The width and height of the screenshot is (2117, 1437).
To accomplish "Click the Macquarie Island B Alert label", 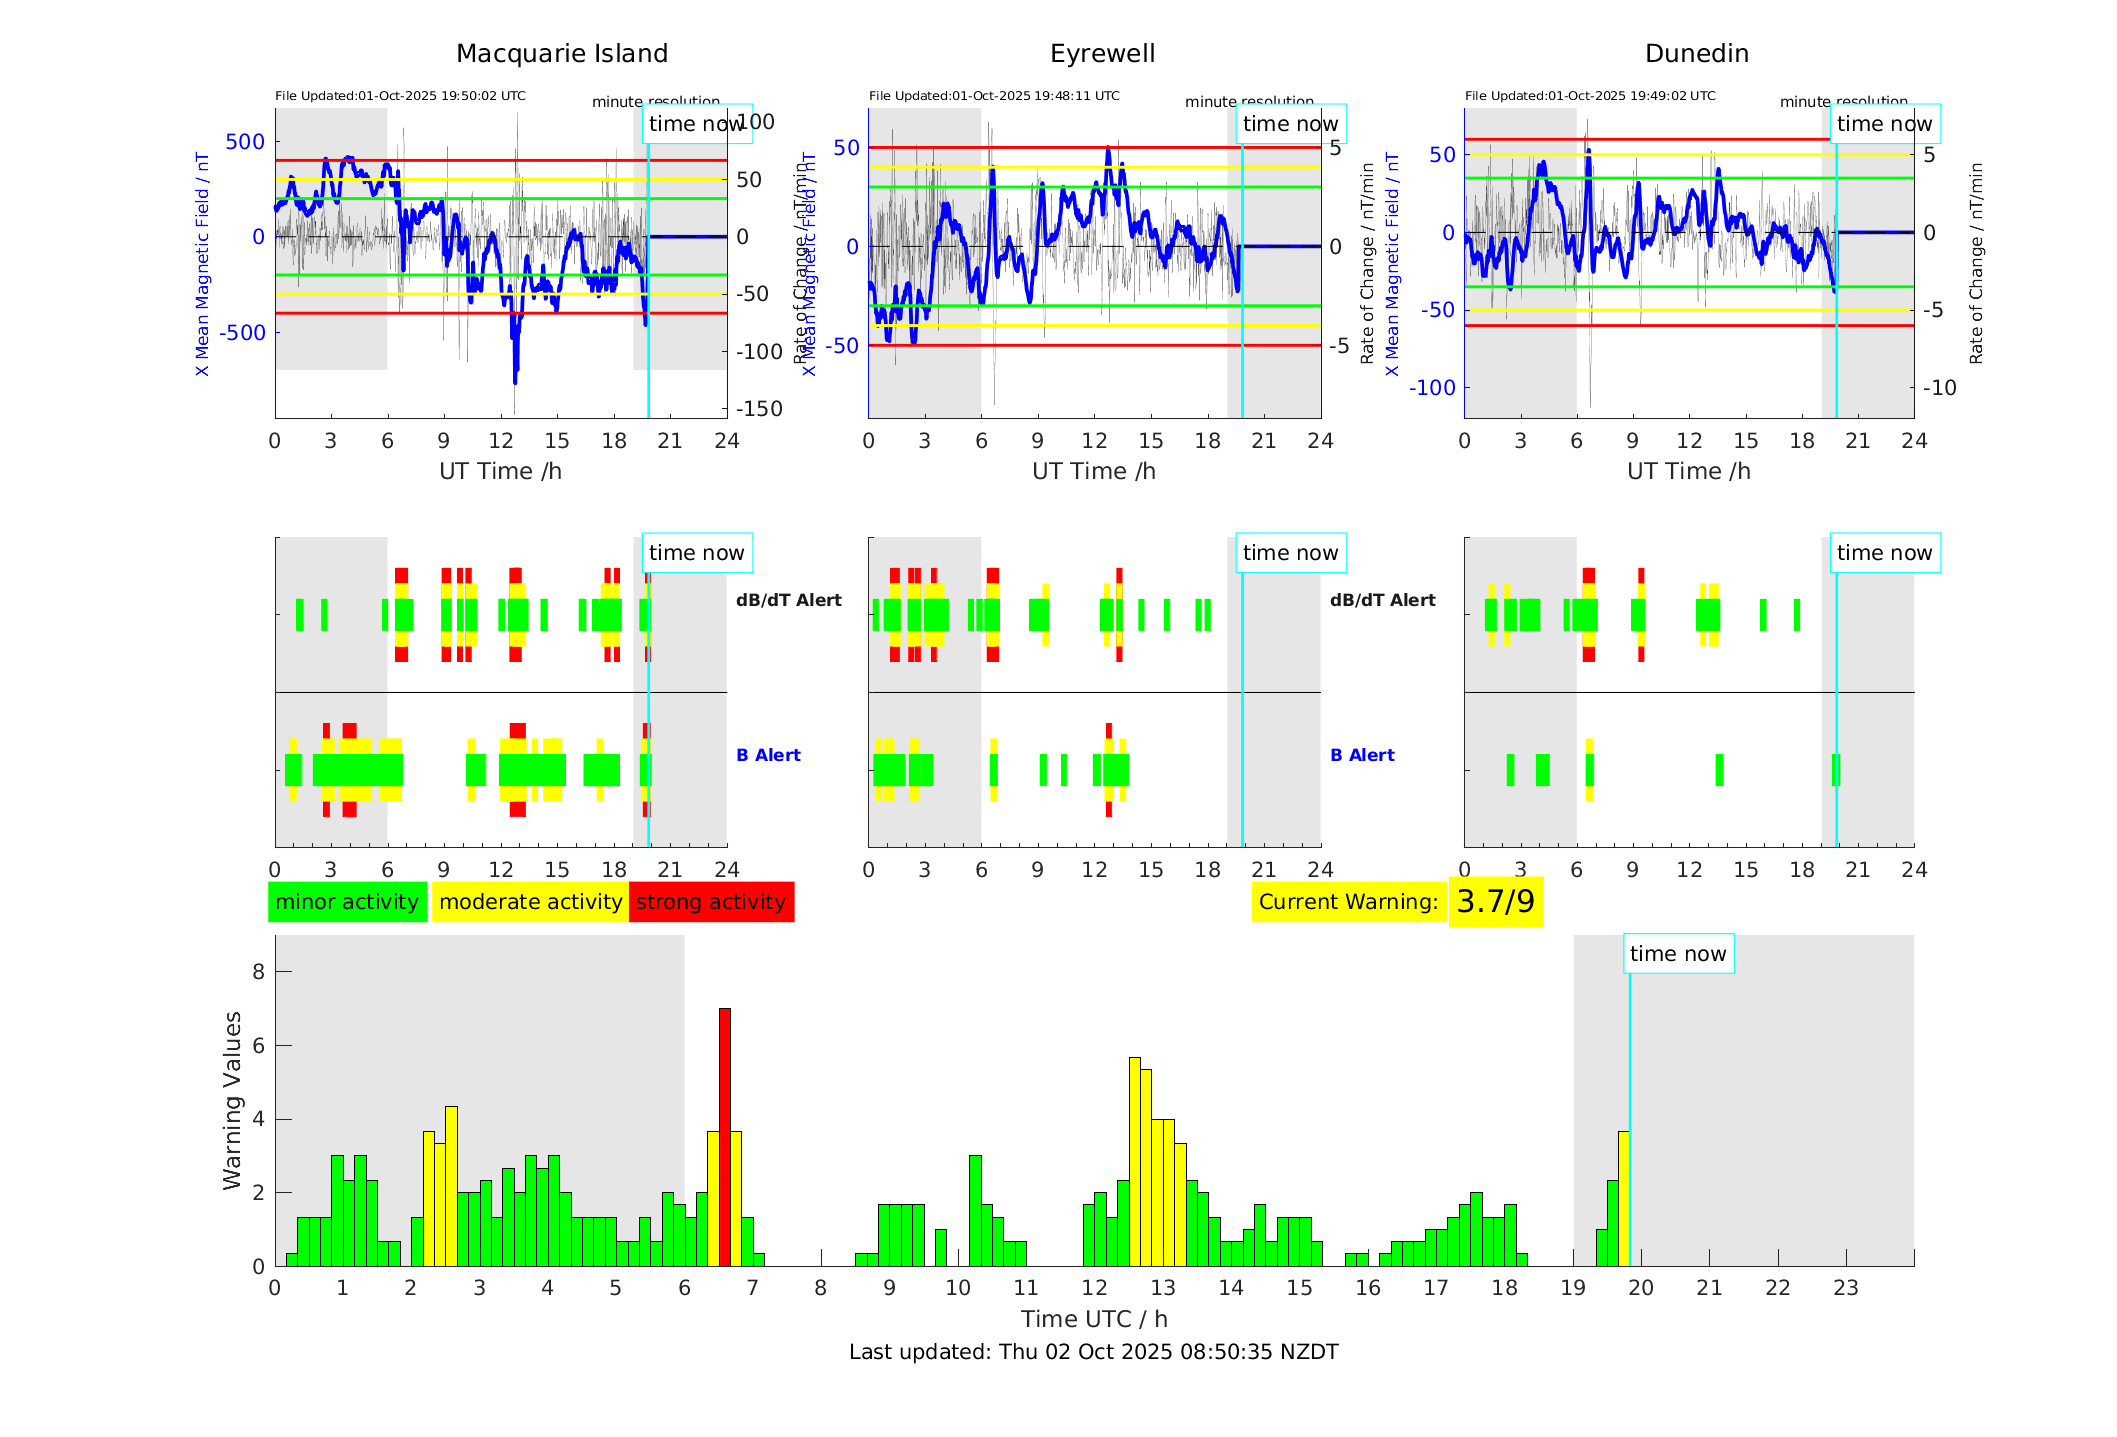I will [768, 755].
